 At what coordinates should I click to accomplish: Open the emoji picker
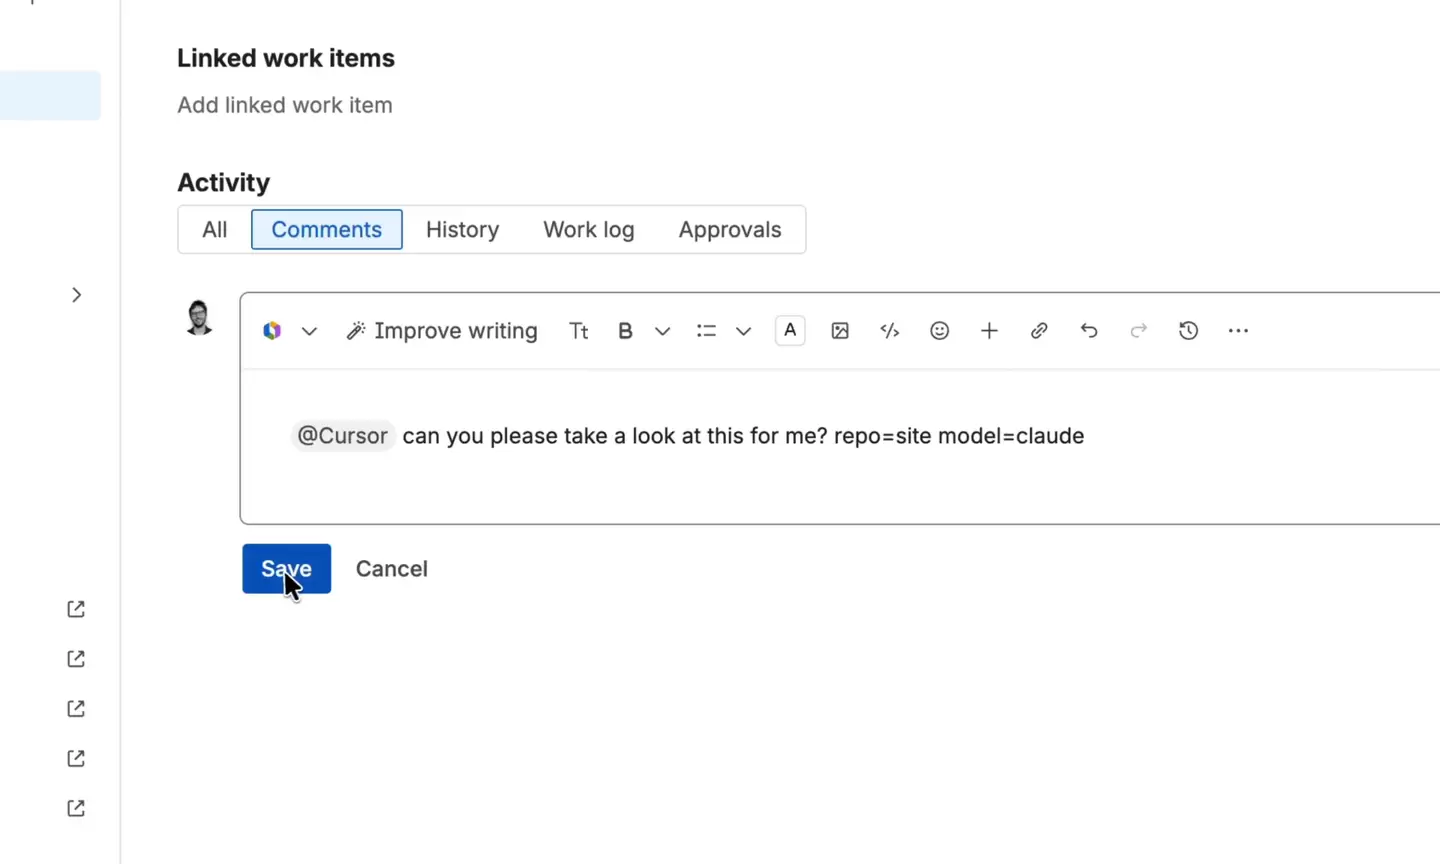coord(939,331)
